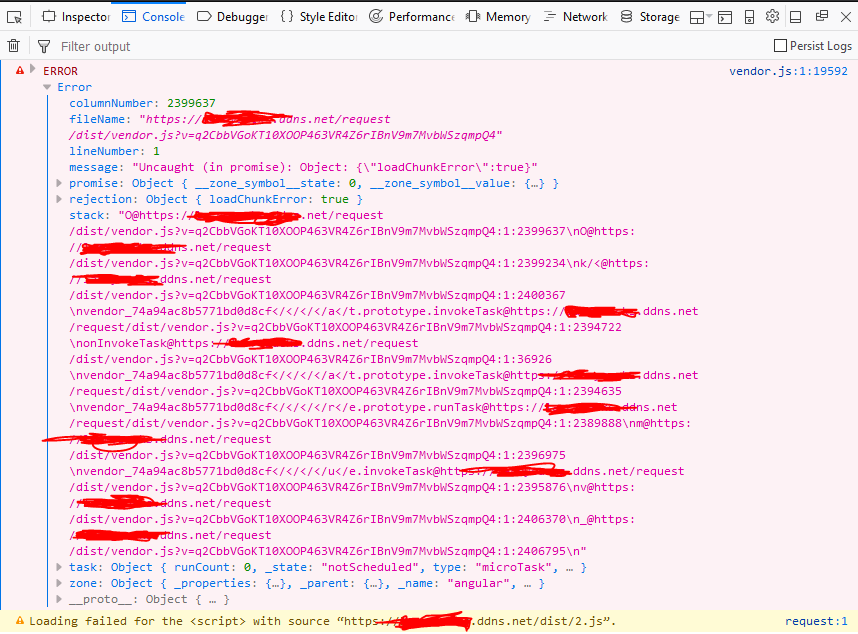Click the red error alert icon
Viewport: 858px width, 634px height.
coord(19,70)
